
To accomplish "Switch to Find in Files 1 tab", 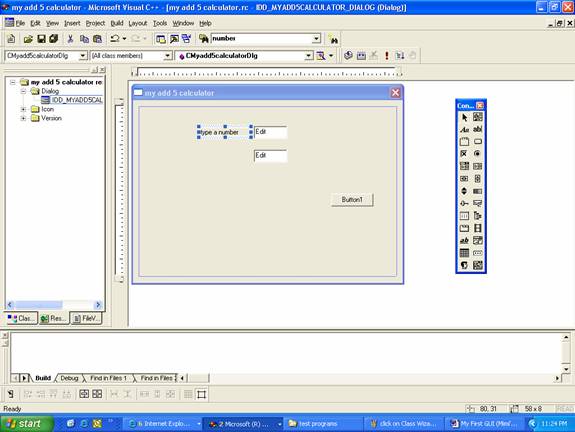I will coord(108,378).
